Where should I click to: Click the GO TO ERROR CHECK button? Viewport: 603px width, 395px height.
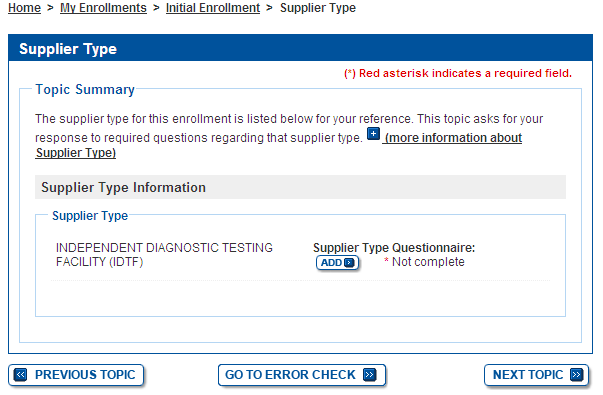click(302, 375)
